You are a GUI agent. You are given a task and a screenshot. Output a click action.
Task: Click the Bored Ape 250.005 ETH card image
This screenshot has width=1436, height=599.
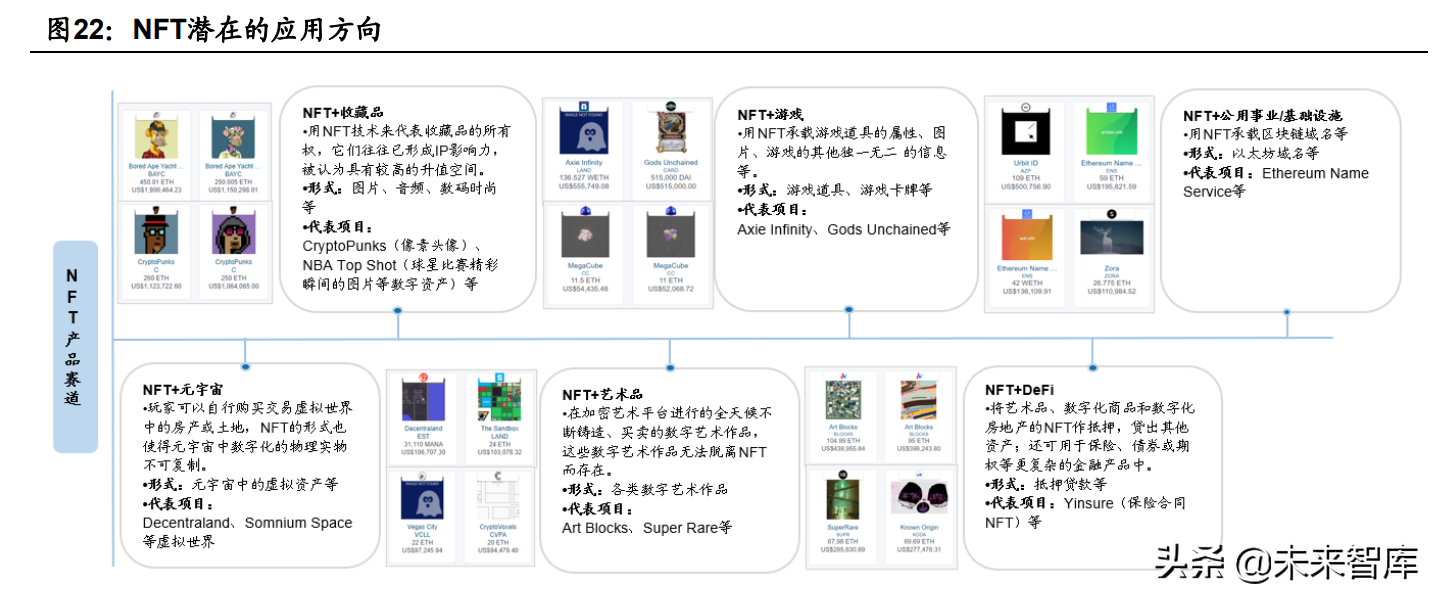pos(233,137)
